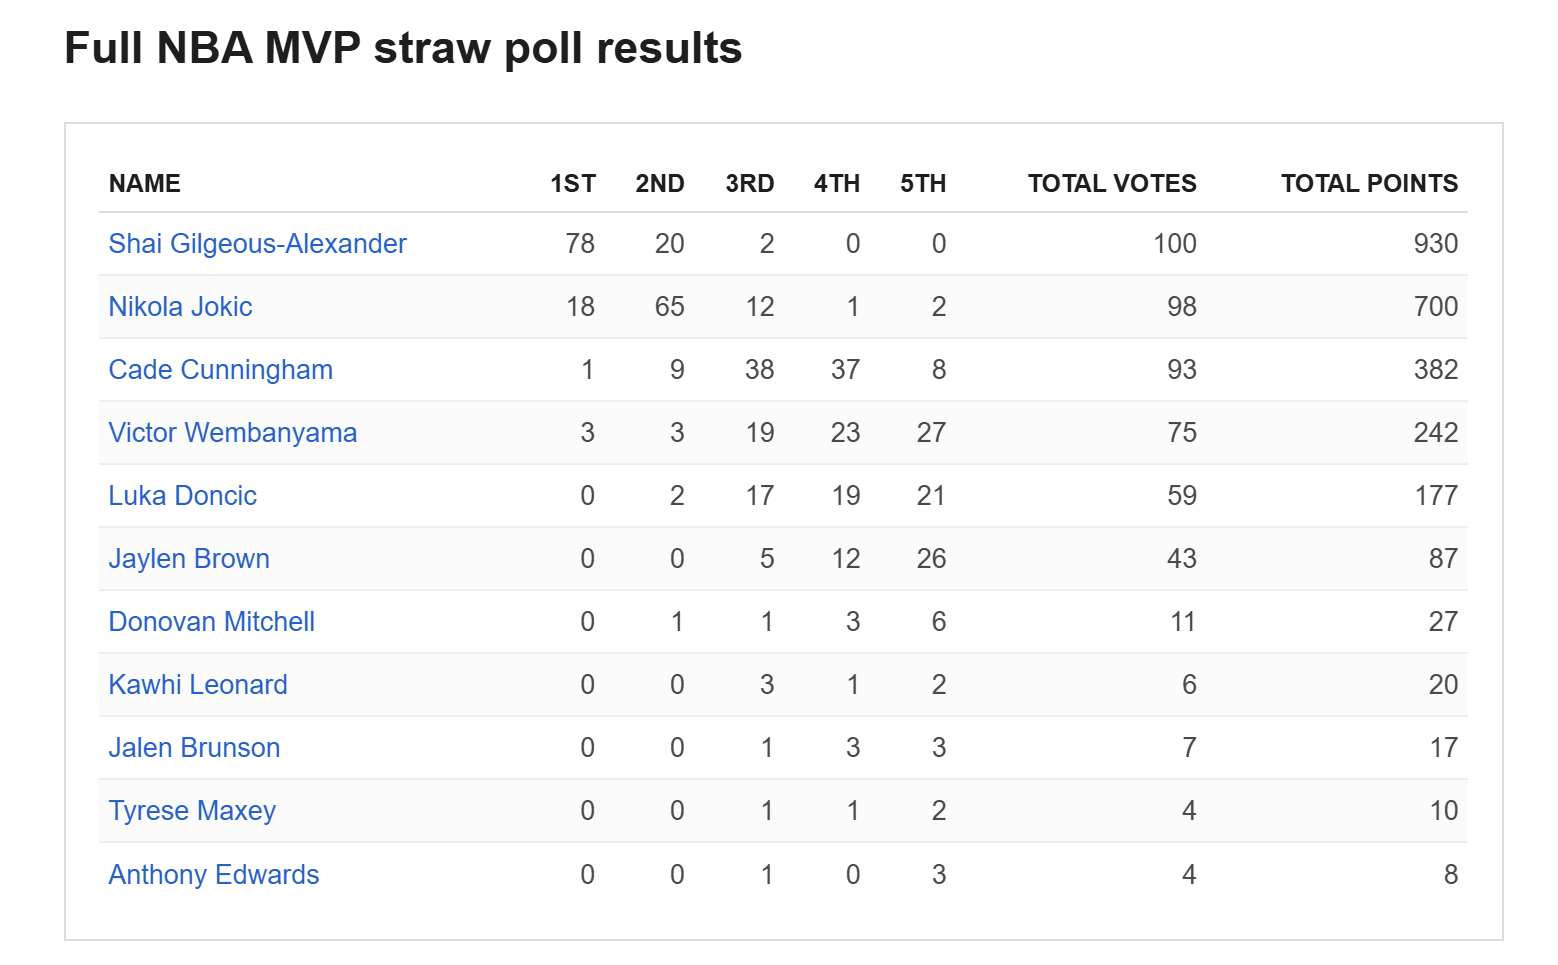Select the 2ND column header
1558x965 pixels.
coord(659,184)
